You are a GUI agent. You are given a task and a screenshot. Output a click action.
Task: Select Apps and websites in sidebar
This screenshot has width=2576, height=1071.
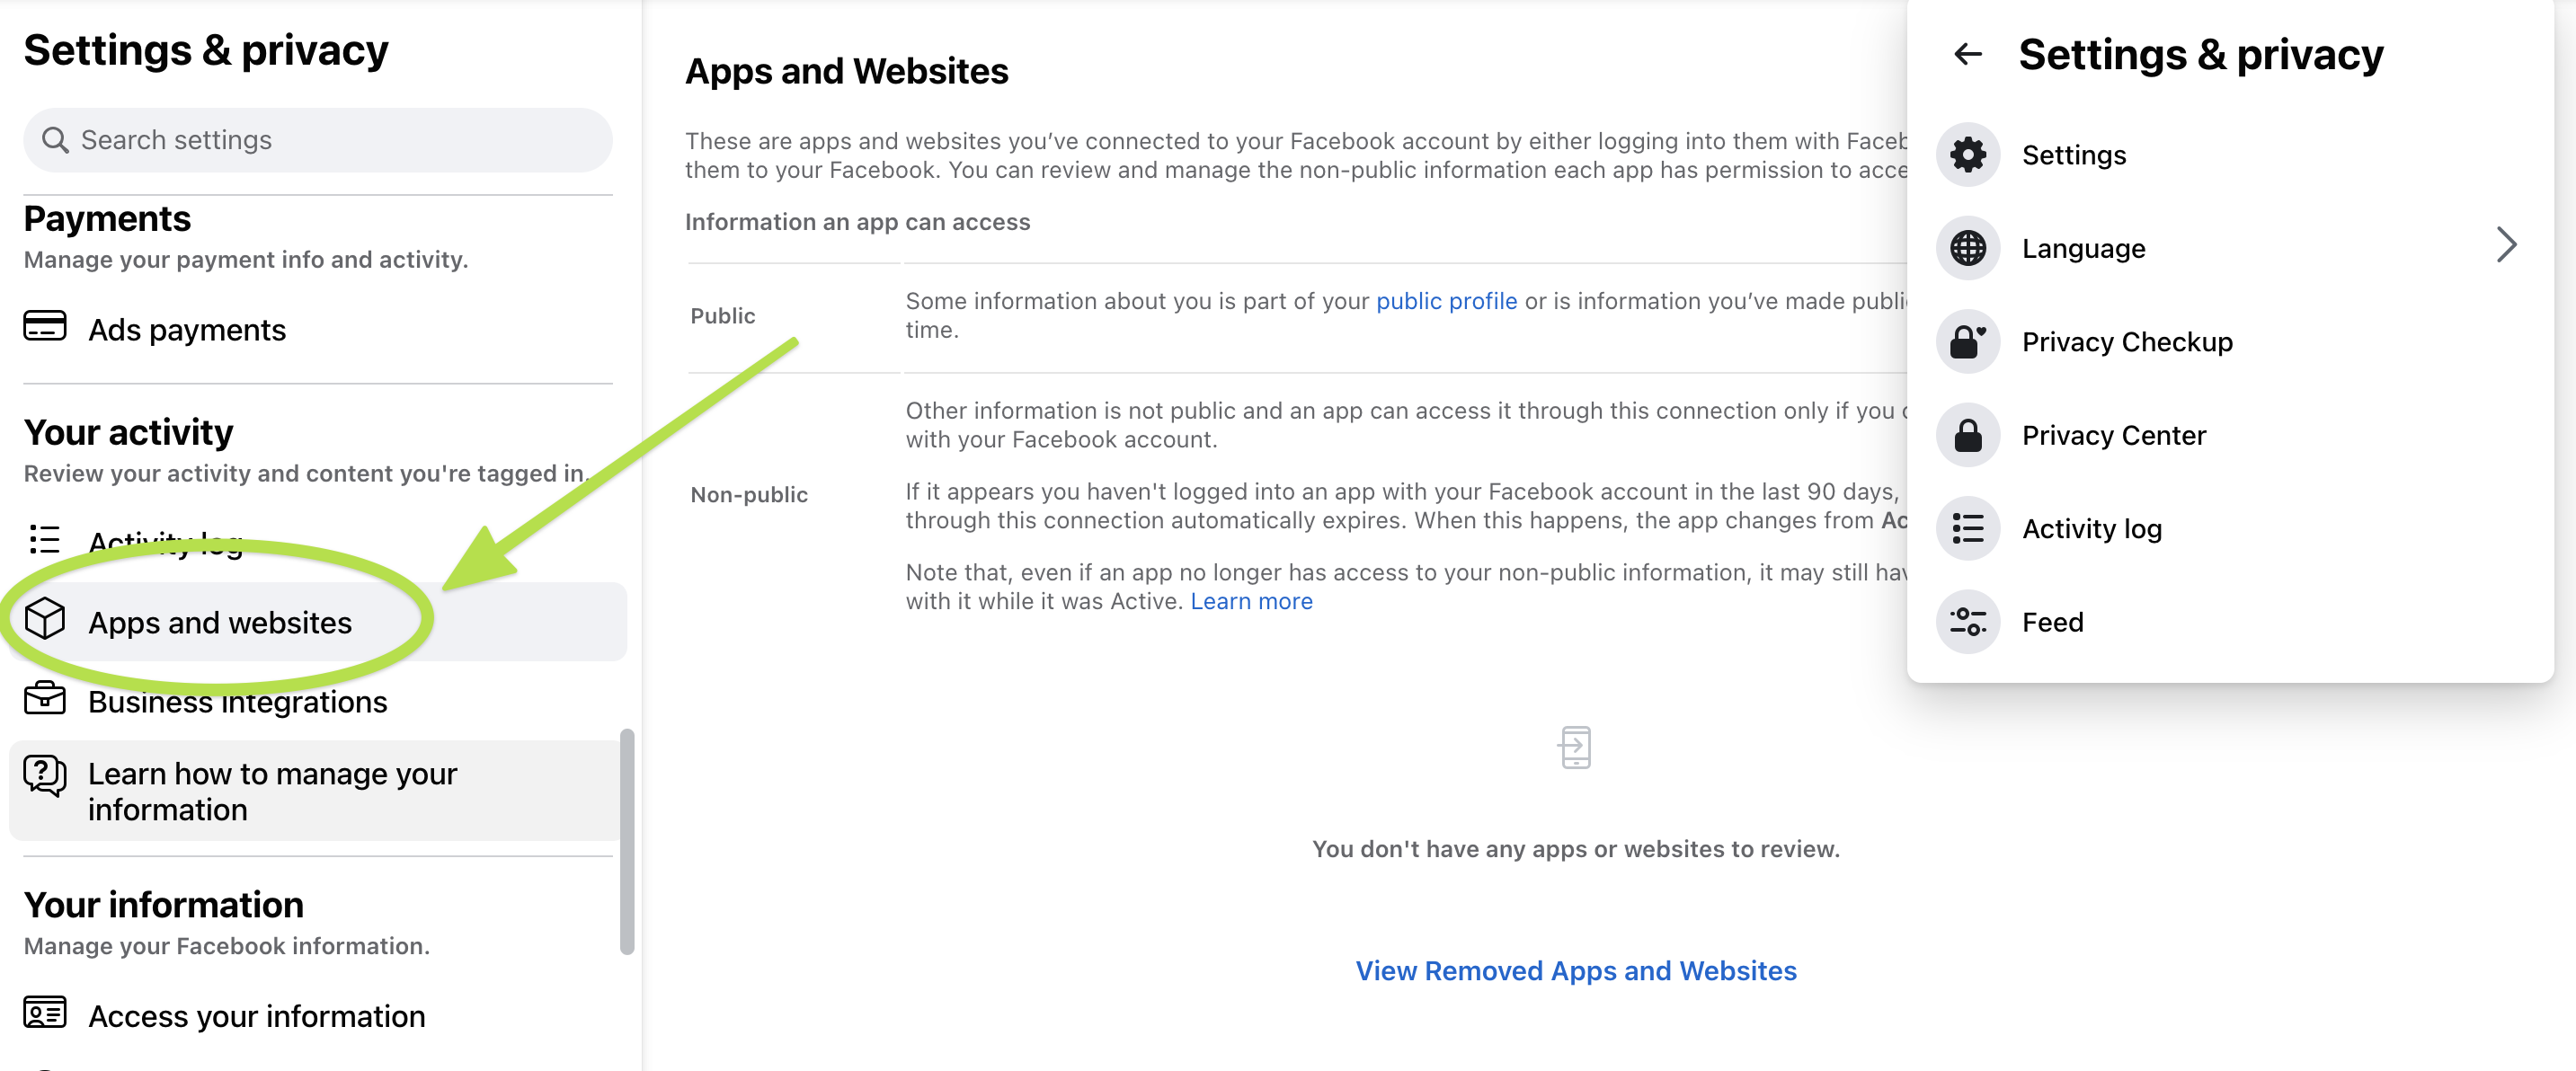click(x=220, y=623)
